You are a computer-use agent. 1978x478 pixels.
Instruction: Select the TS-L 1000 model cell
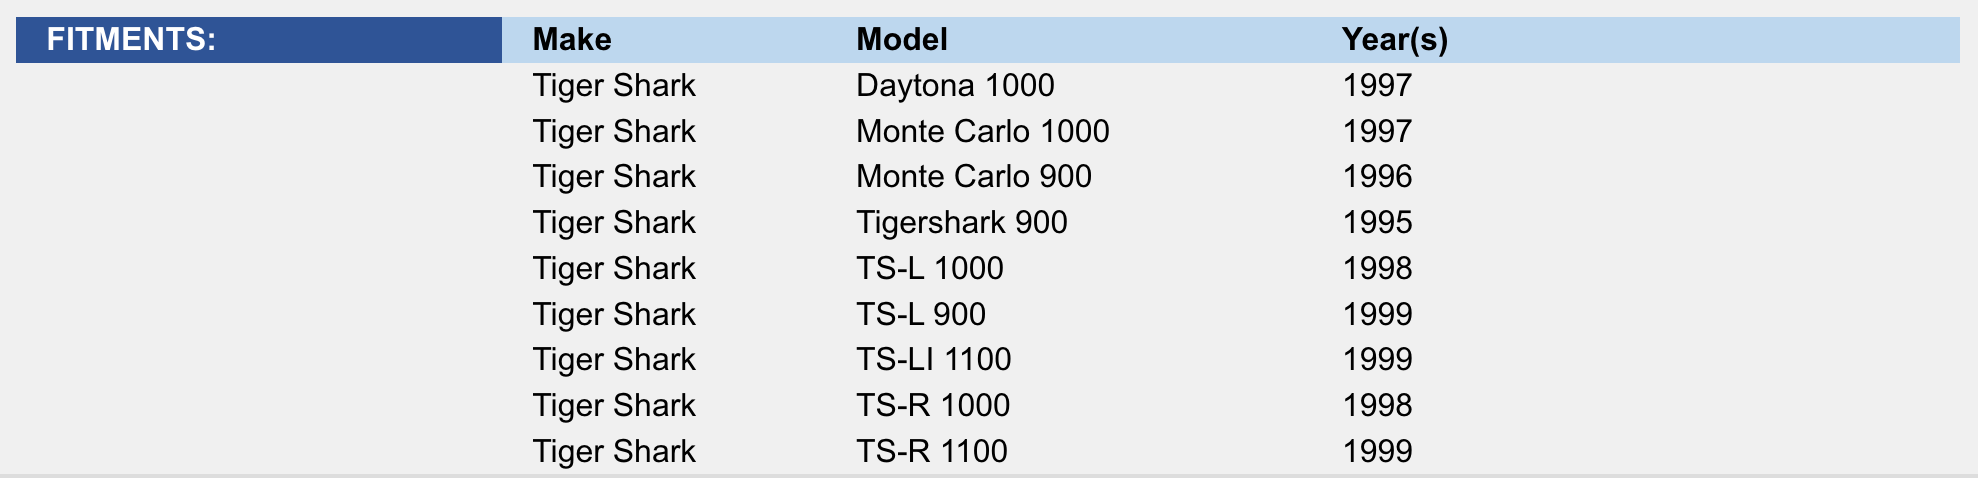pyautogui.click(x=930, y=268)
